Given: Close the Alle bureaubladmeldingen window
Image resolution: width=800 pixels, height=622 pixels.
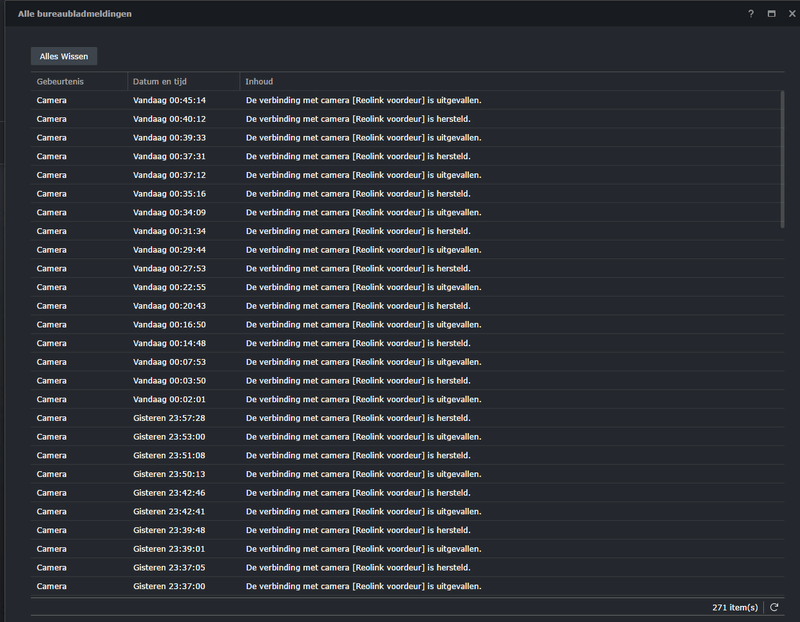Looking at the screenshot, I should click(790, 14).
